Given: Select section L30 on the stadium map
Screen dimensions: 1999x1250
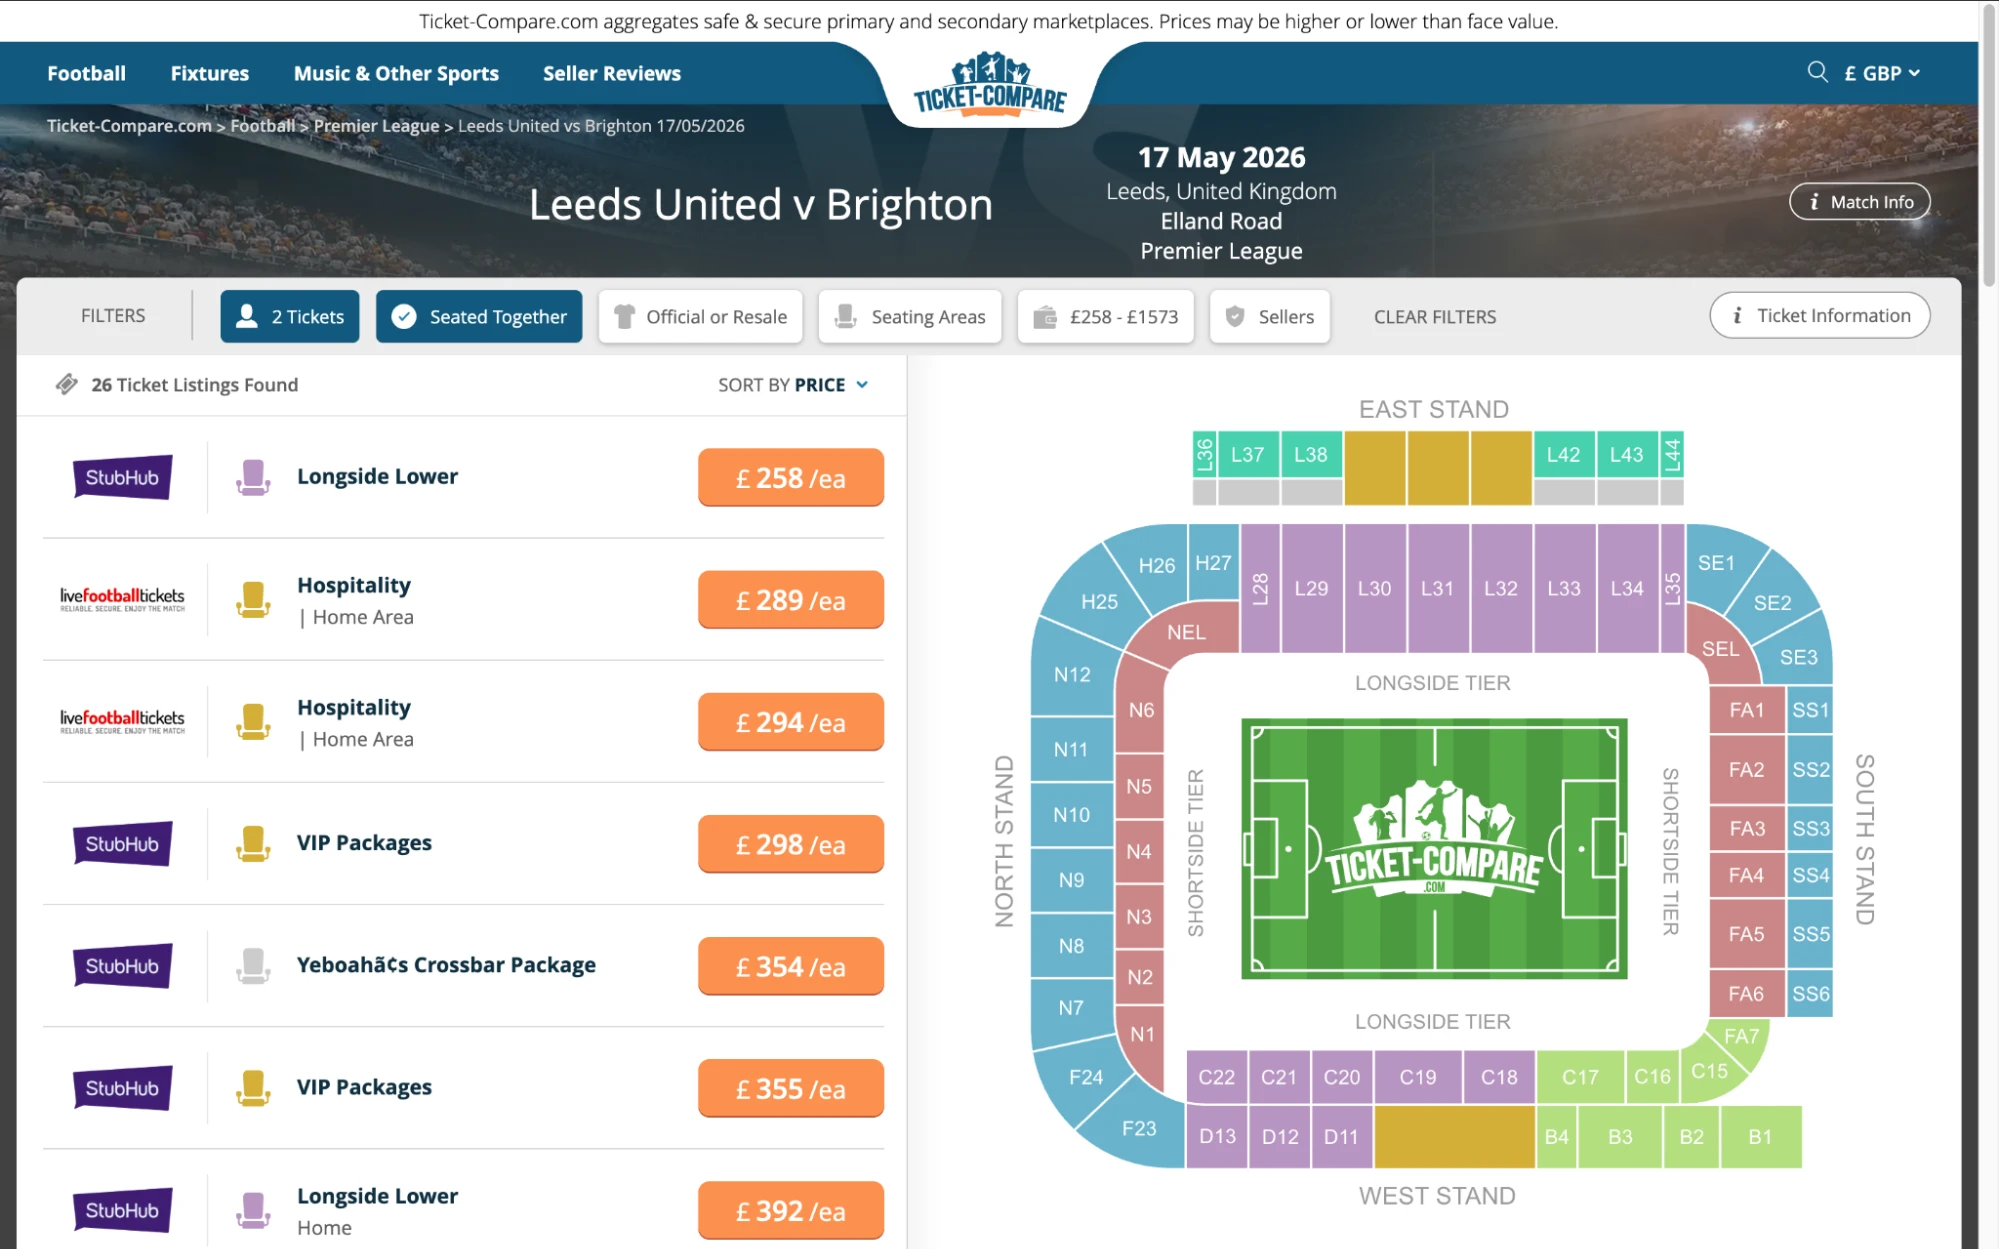Looking at the screenshot, I should (x=1375, y=588).
